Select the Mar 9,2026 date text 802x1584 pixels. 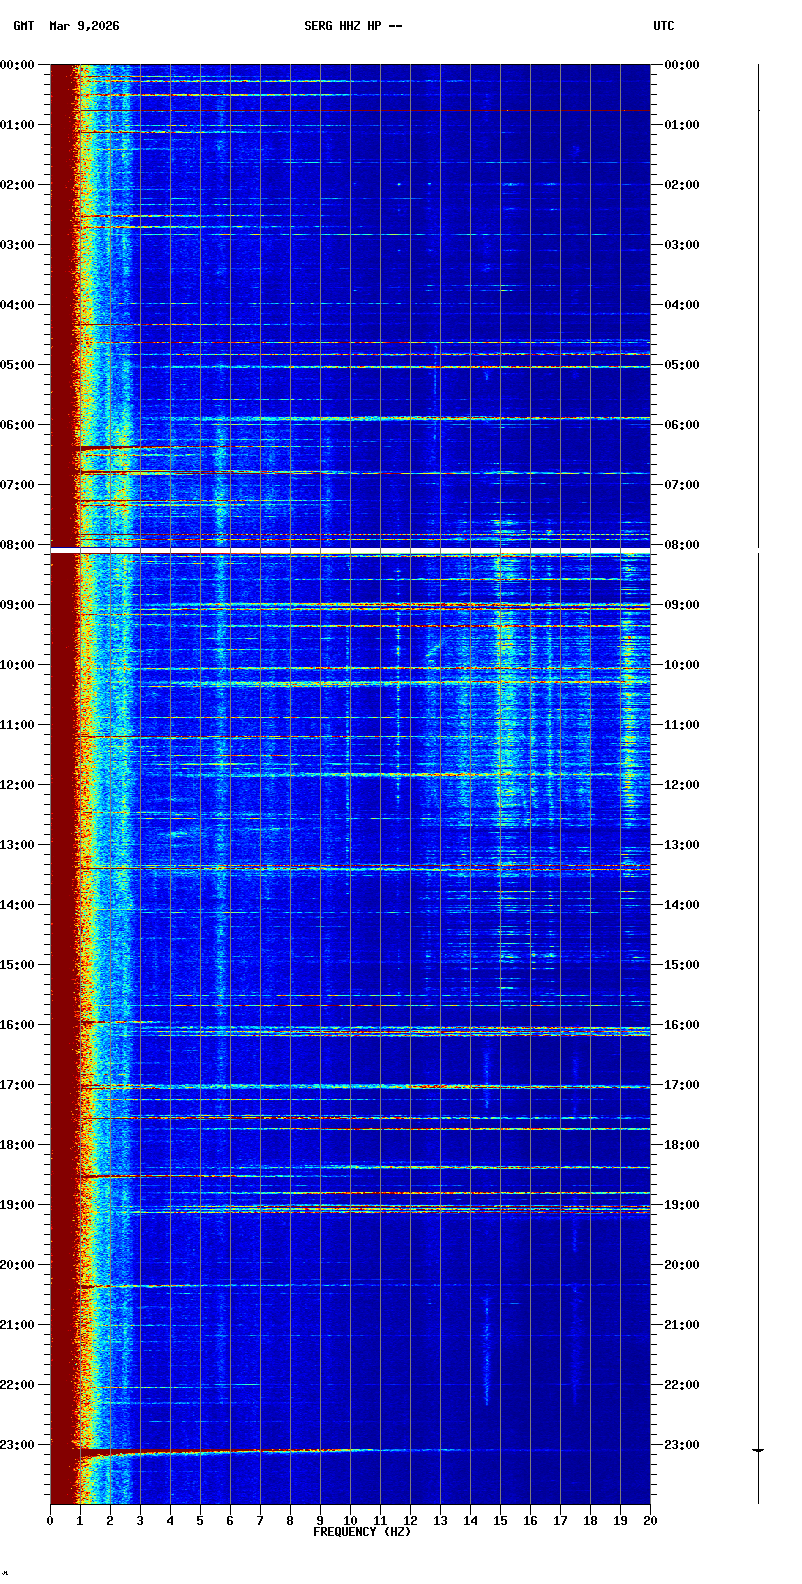[84, 26]
